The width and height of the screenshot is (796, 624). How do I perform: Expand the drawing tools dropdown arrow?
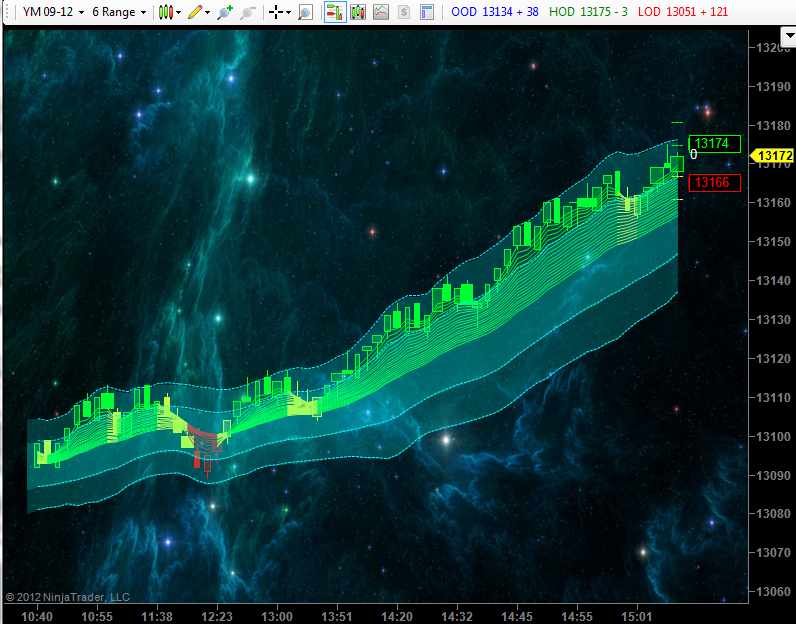coord(207,12)
